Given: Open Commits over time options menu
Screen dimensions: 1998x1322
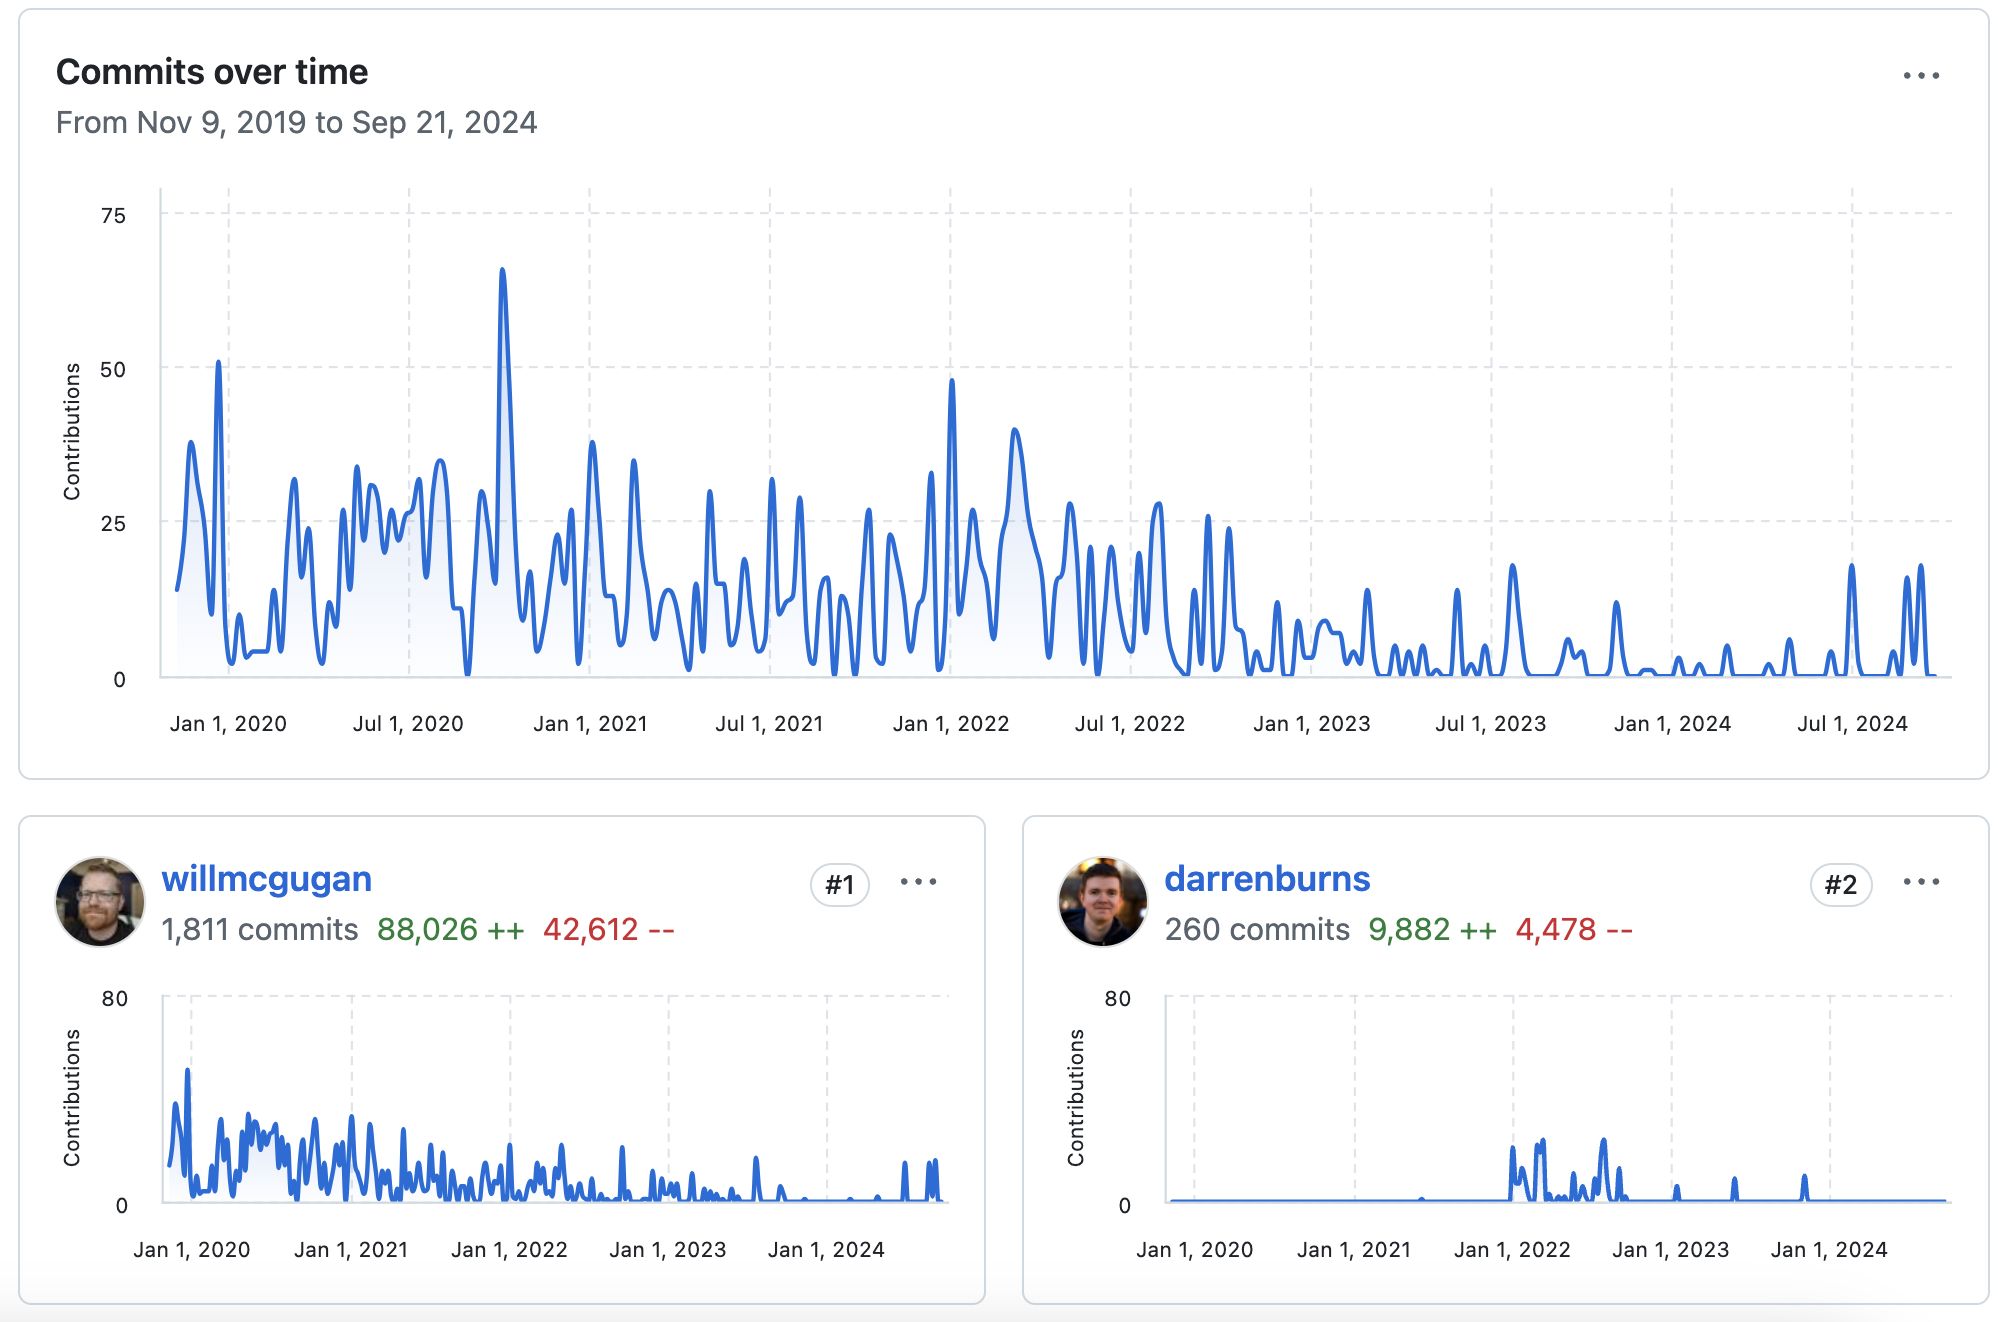Looking at the screenshot, I should [x=1920, y=76].
